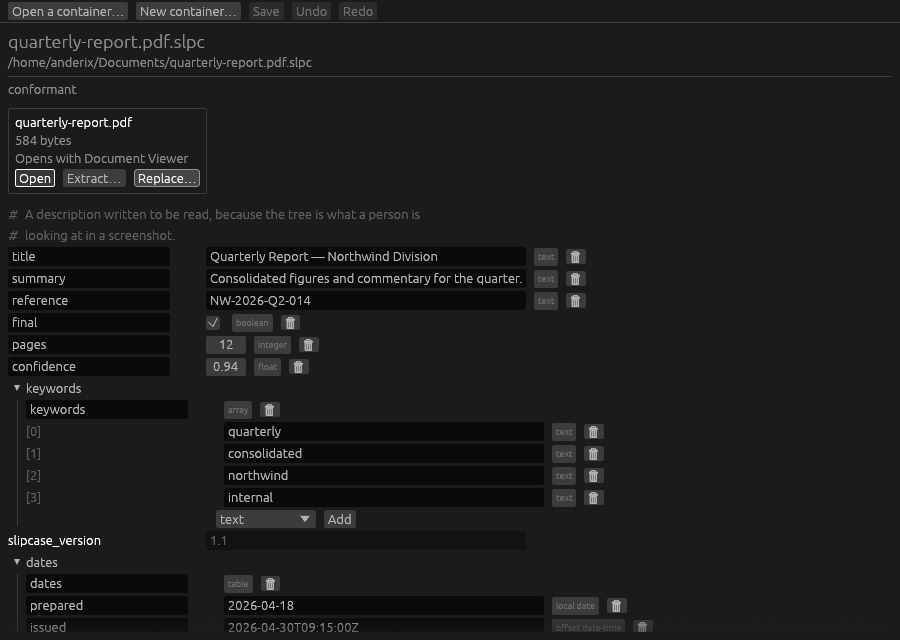Remove the keywords array with trash icon
900x640 pixels.
pos(269,410)
